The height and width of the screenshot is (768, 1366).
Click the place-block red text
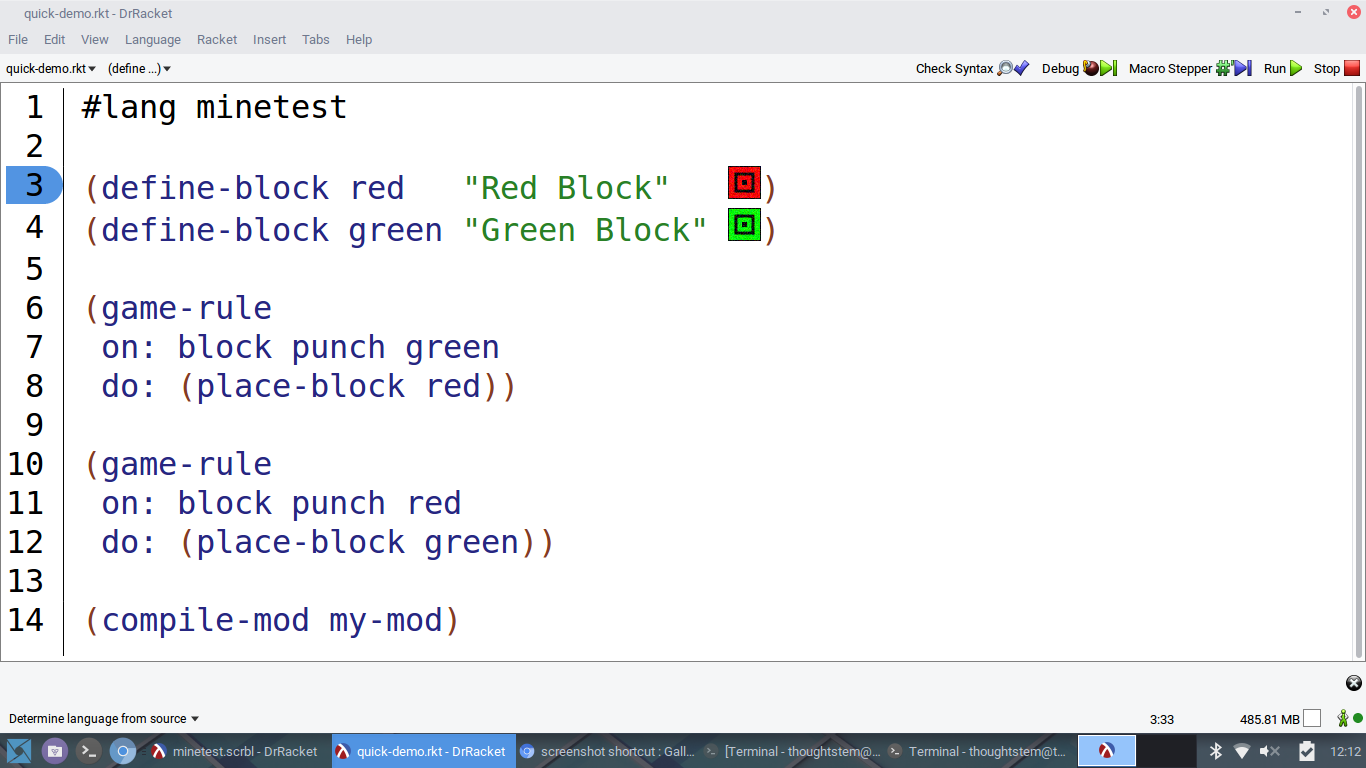338,386
